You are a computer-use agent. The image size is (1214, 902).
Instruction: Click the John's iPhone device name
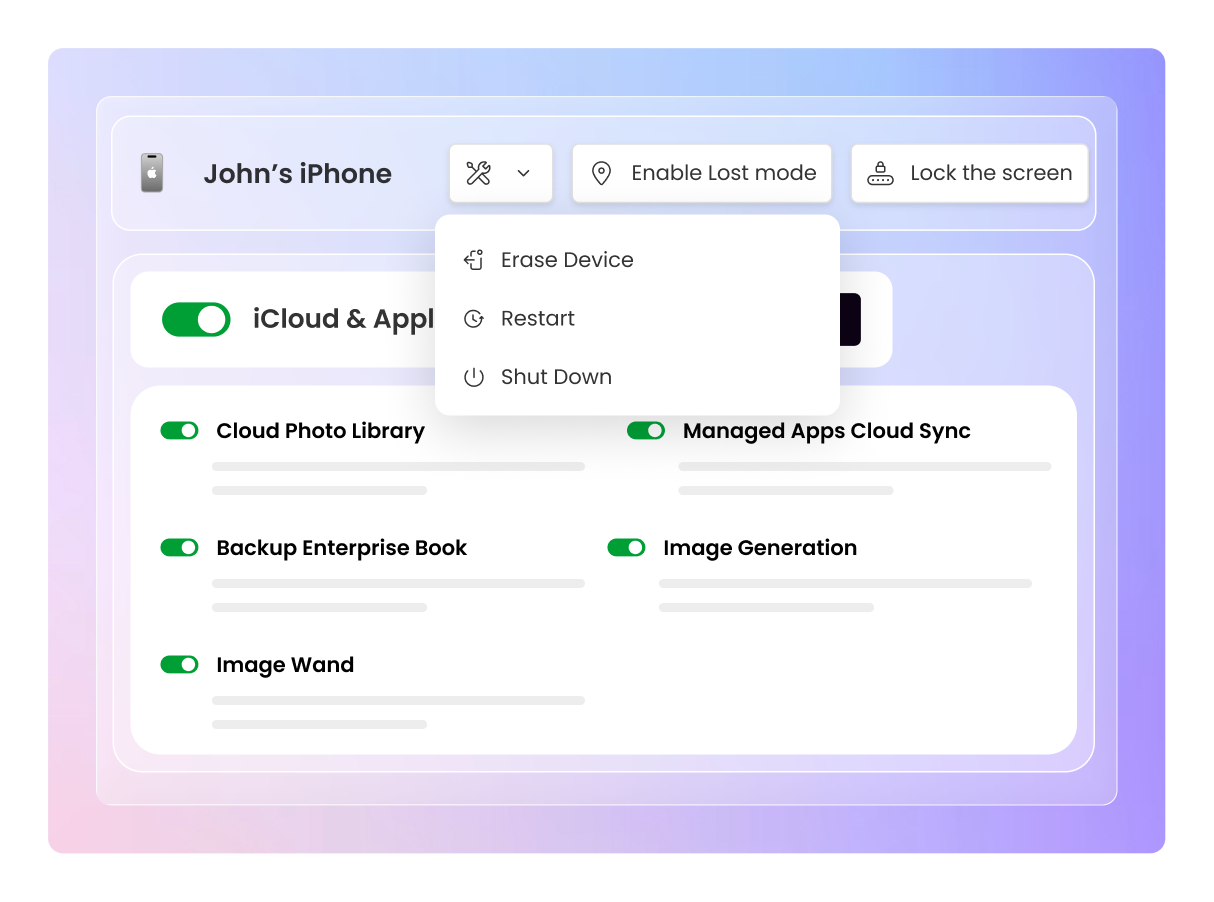[297, 174]
